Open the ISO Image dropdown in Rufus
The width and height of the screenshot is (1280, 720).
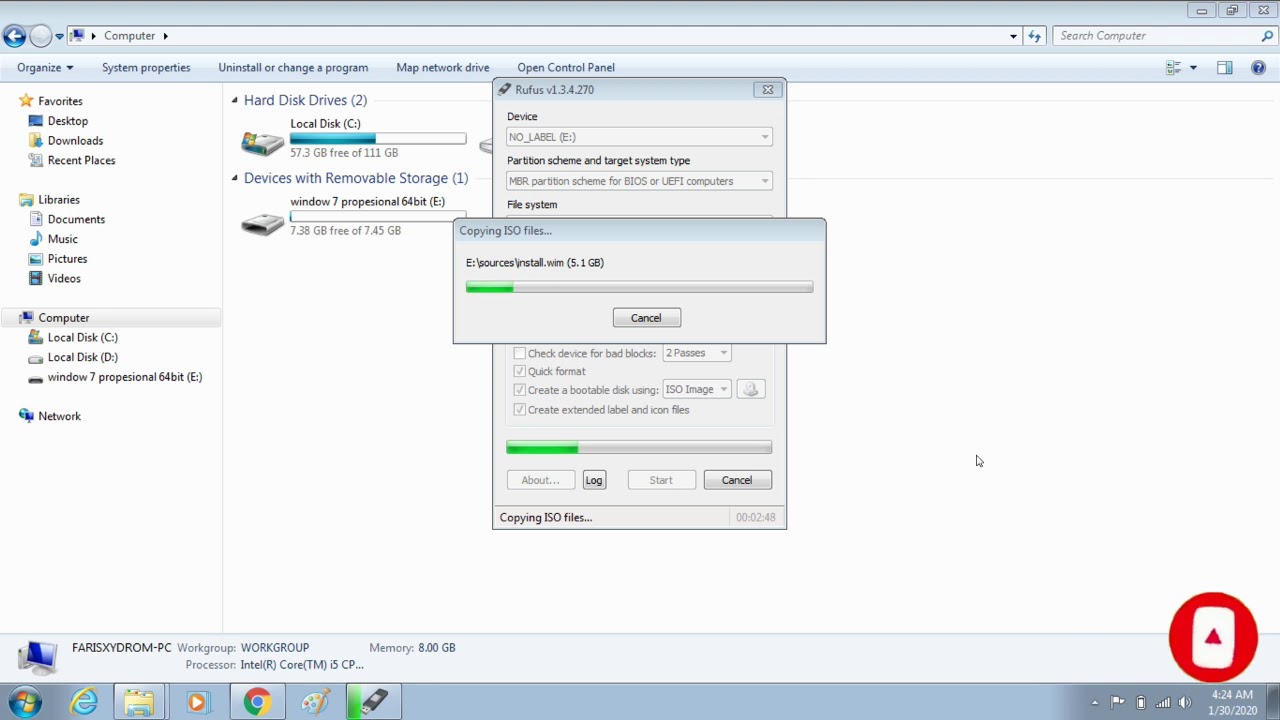pyautogui.click(x=696, y=390)
